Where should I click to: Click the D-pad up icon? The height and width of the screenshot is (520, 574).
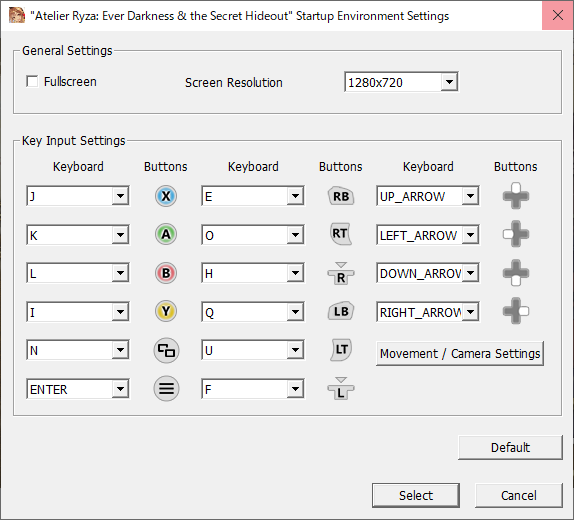coord(516,196)
